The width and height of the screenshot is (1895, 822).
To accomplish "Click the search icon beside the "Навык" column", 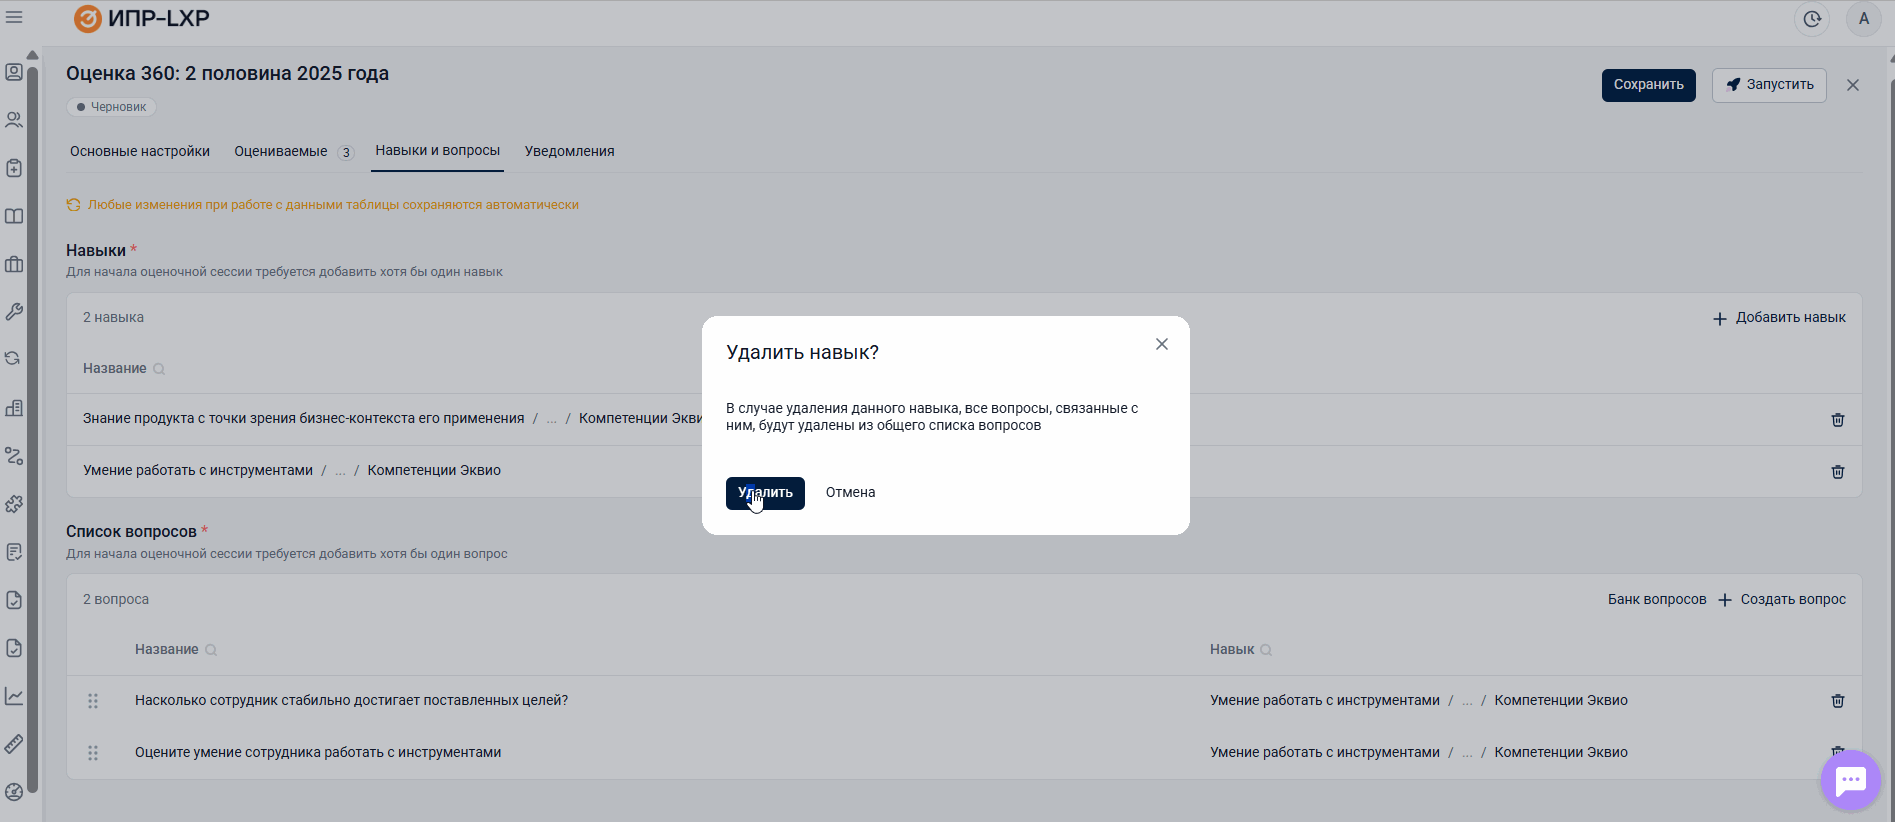I will (1266, 650).
